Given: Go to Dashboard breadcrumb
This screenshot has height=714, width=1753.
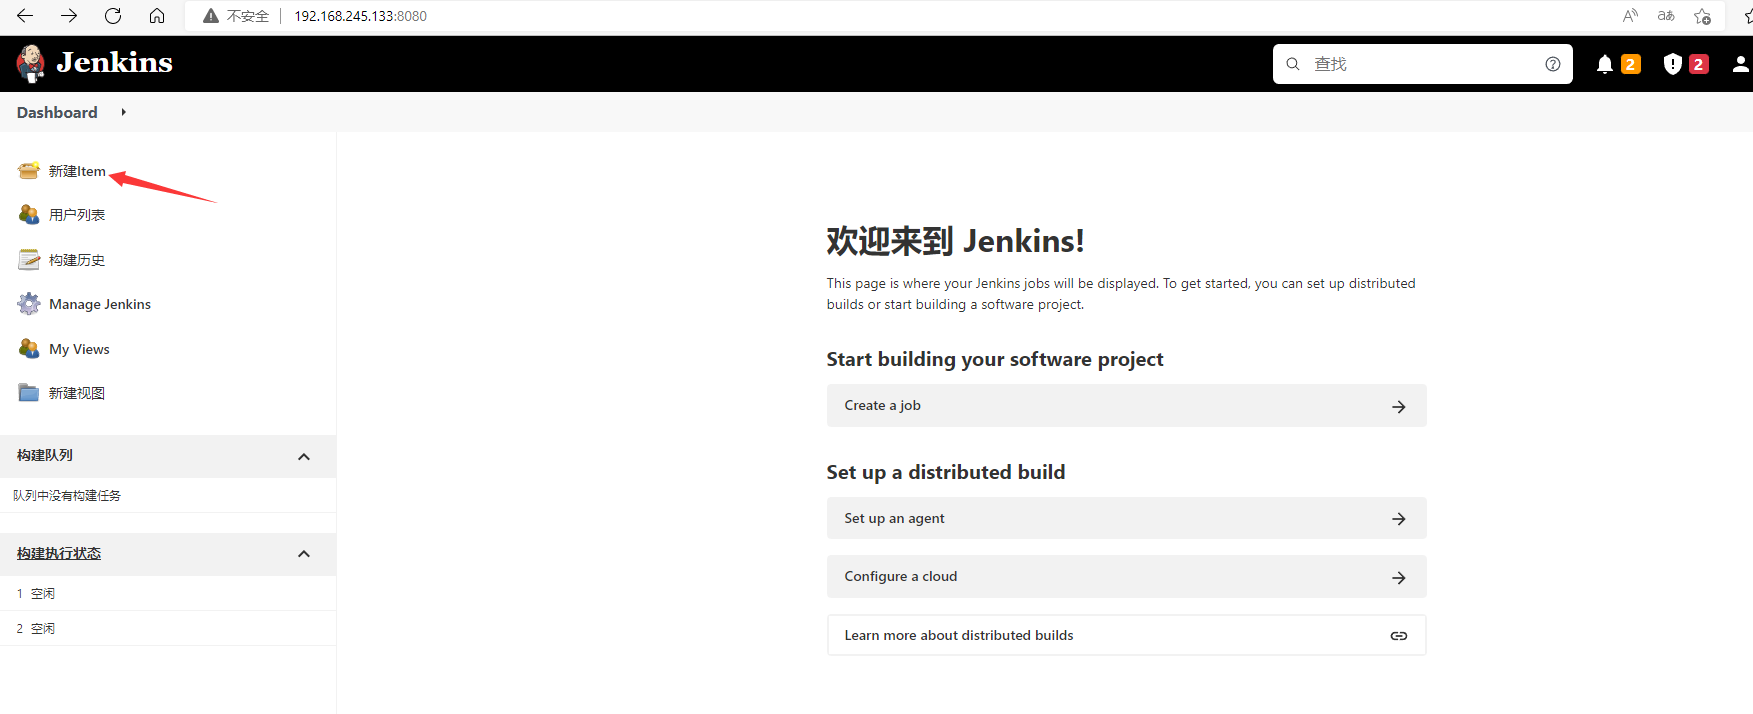Looking at the screenshot, I should click(57, 112).
